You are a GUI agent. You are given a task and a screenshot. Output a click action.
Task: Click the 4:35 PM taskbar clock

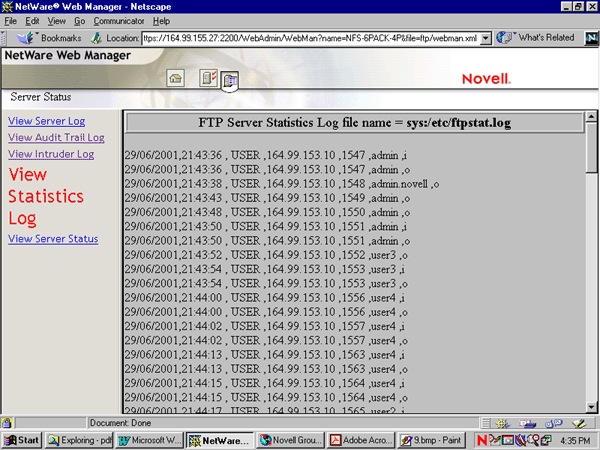pos(575,440)
